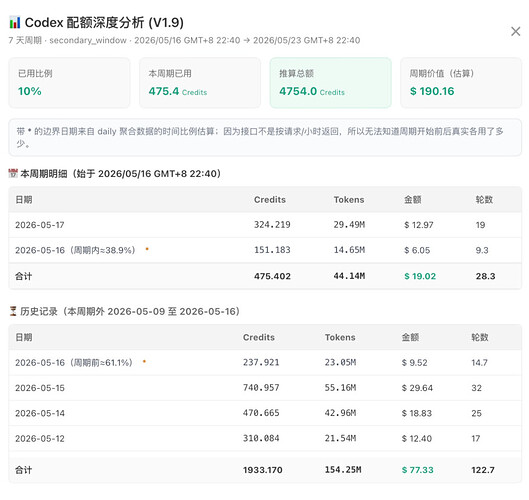The width and height of the screenshot is (529, 500).
Task: Click current cycle total tokens 44.14M
Action: [x=349, y=276]
